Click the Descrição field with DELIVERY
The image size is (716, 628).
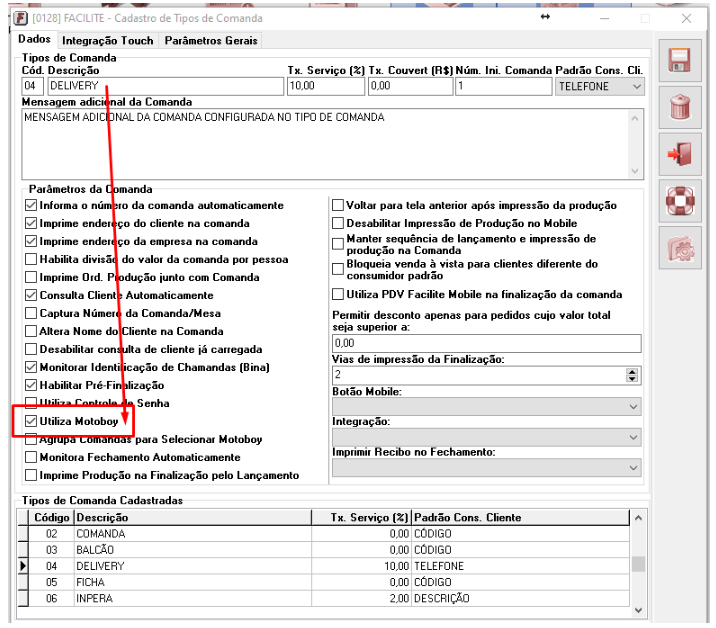(165, 86)
